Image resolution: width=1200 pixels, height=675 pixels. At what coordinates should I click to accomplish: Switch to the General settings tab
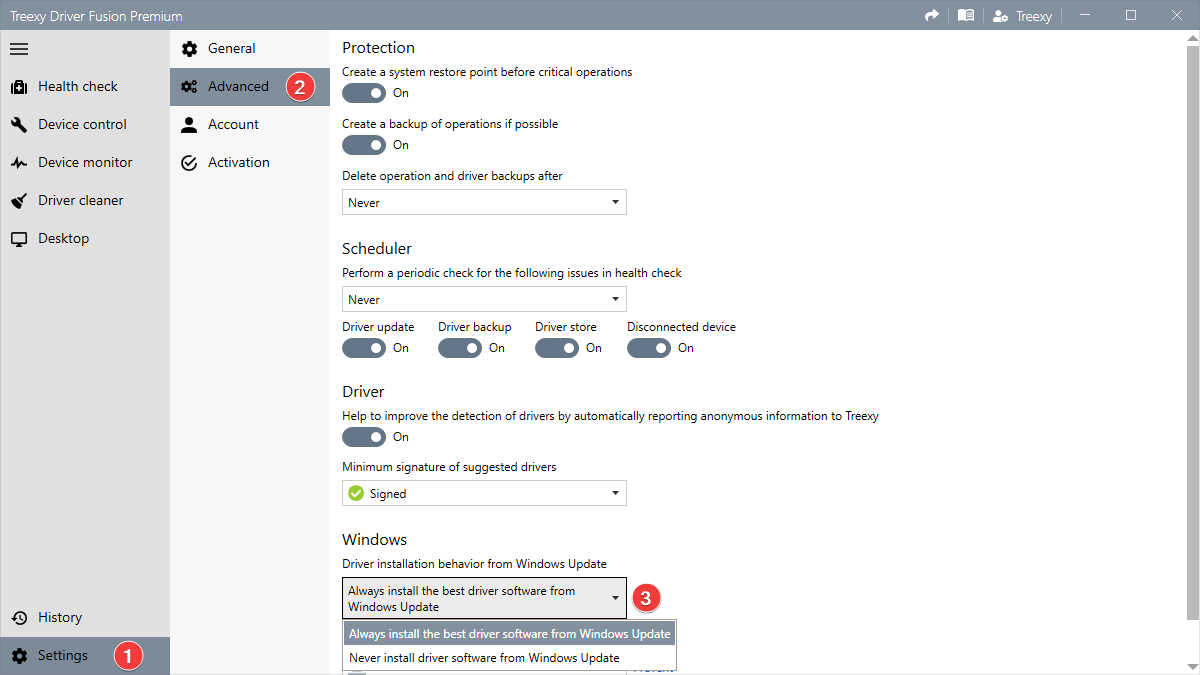231,48
